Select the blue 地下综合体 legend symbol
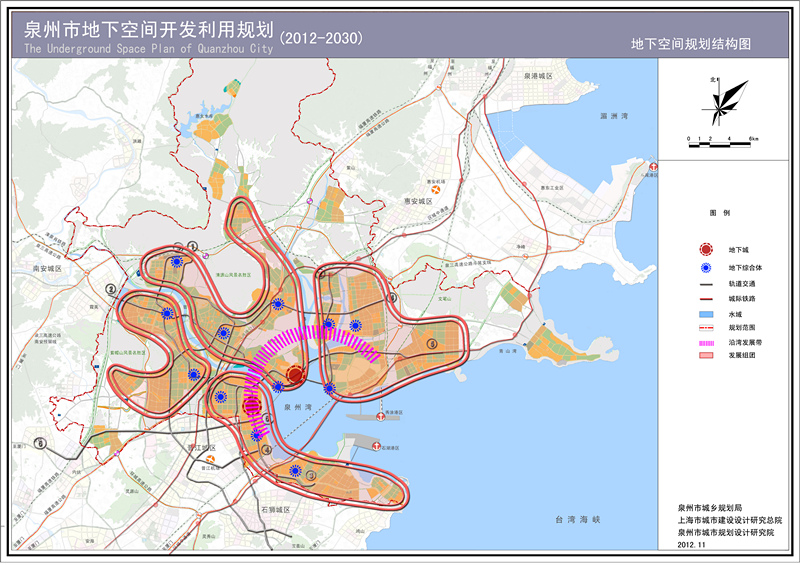The height and width of the screenshot is (565, 800). click(705, 266)
